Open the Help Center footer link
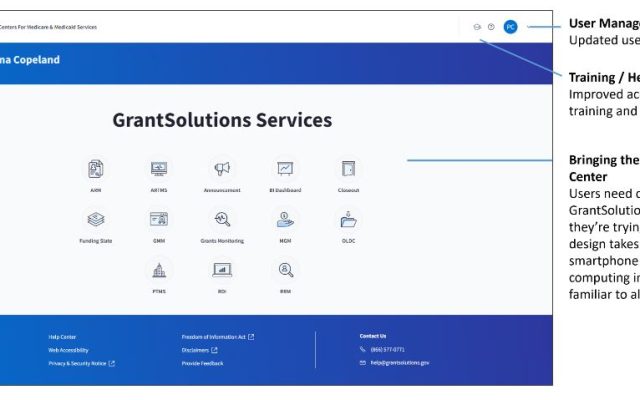 click(x=62, y=337)
